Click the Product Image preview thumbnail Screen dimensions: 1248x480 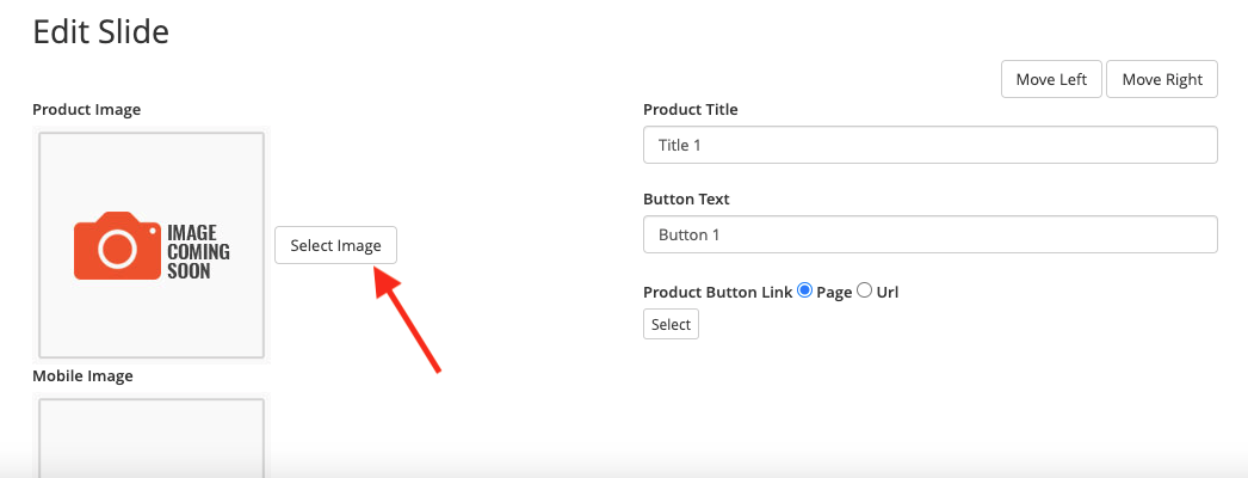pos(151,245)
